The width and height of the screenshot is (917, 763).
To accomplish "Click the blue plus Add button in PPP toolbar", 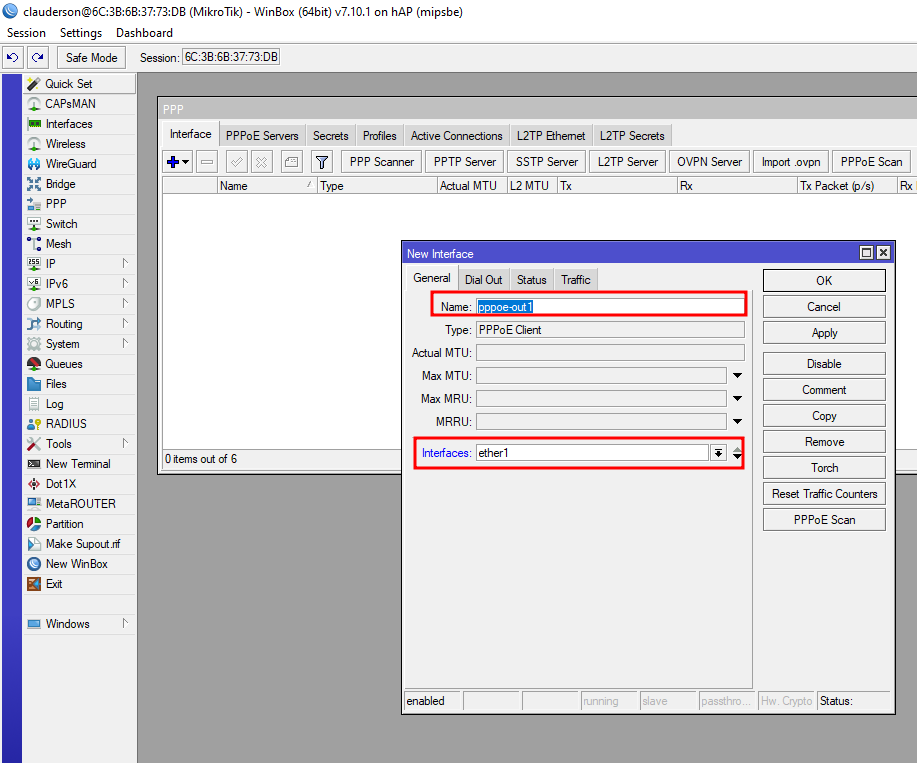I will point(174,162).
